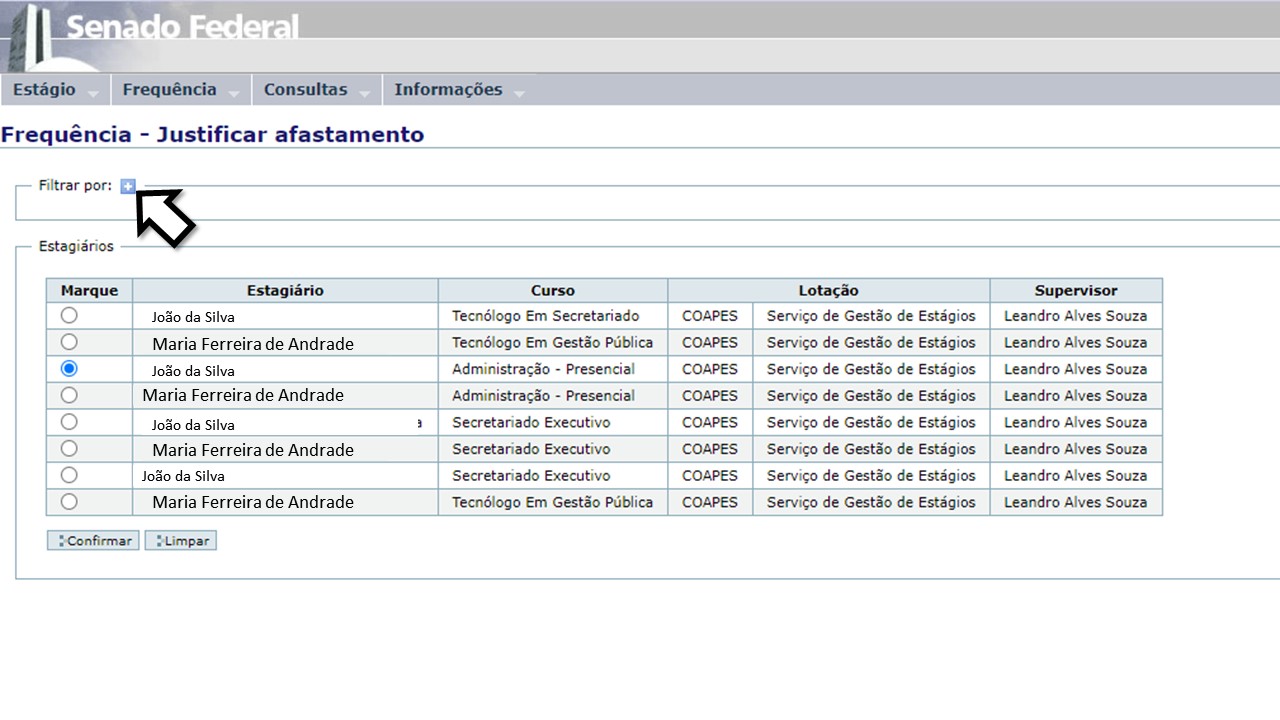Click dropdown arrow next to Informações

tap(519, 93)
